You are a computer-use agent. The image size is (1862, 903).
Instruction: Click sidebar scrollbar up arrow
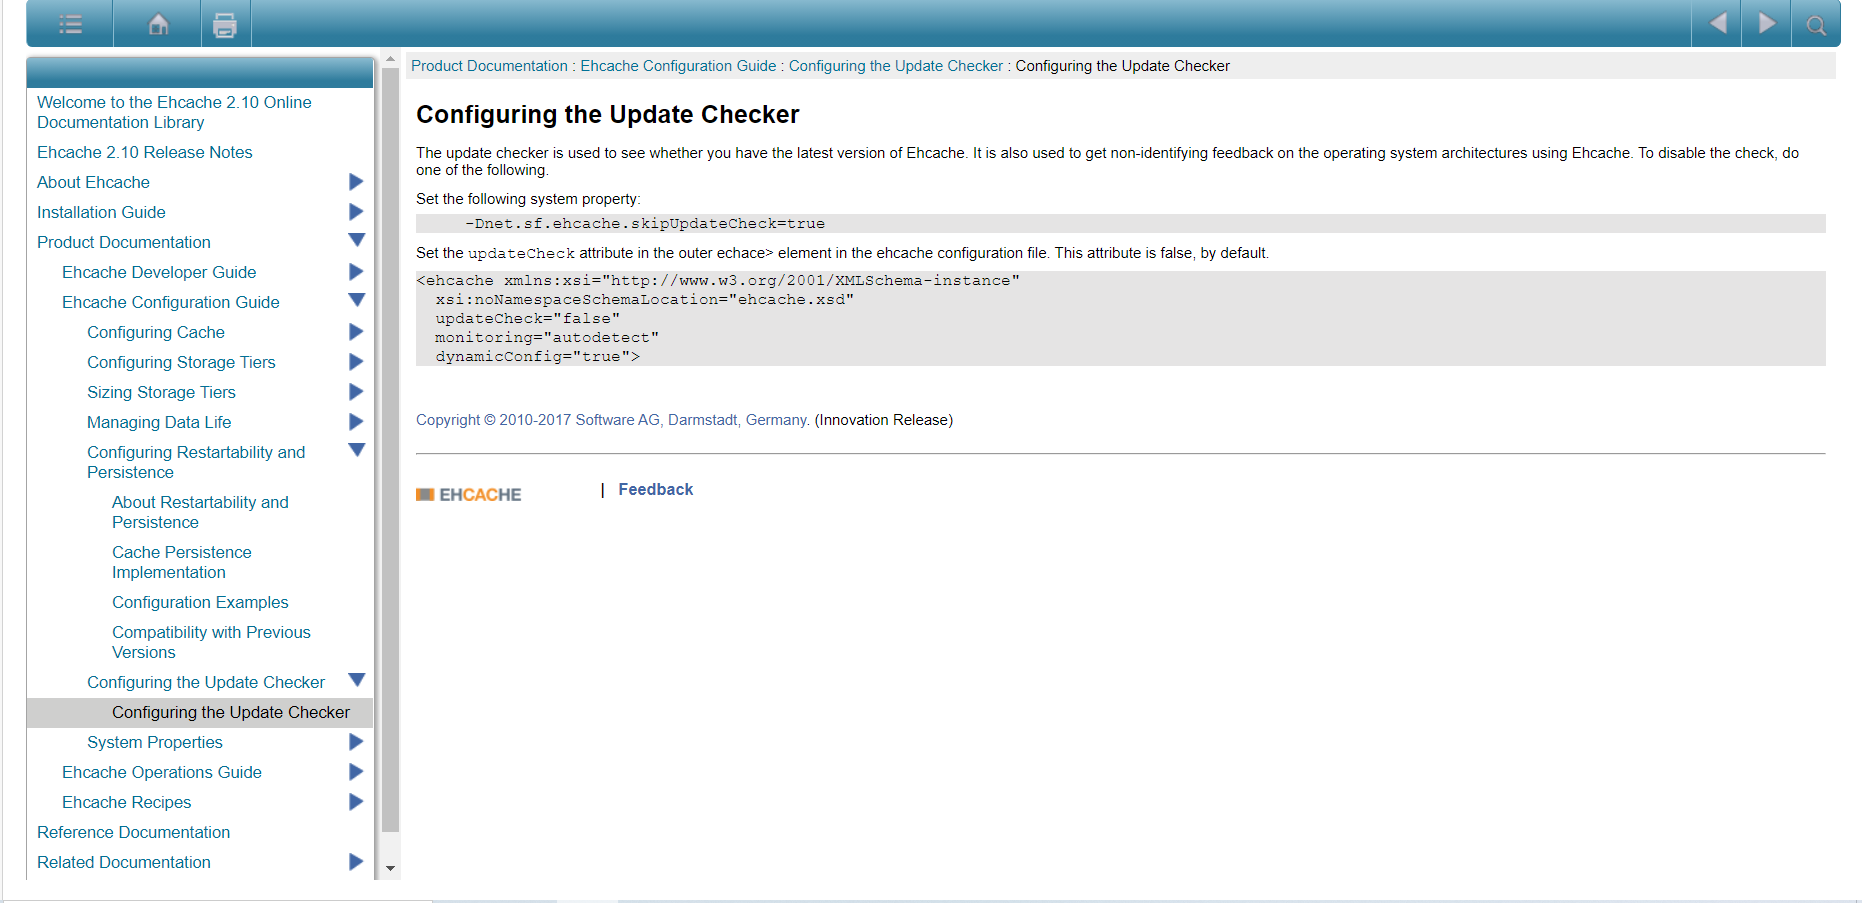pos(391,60)
